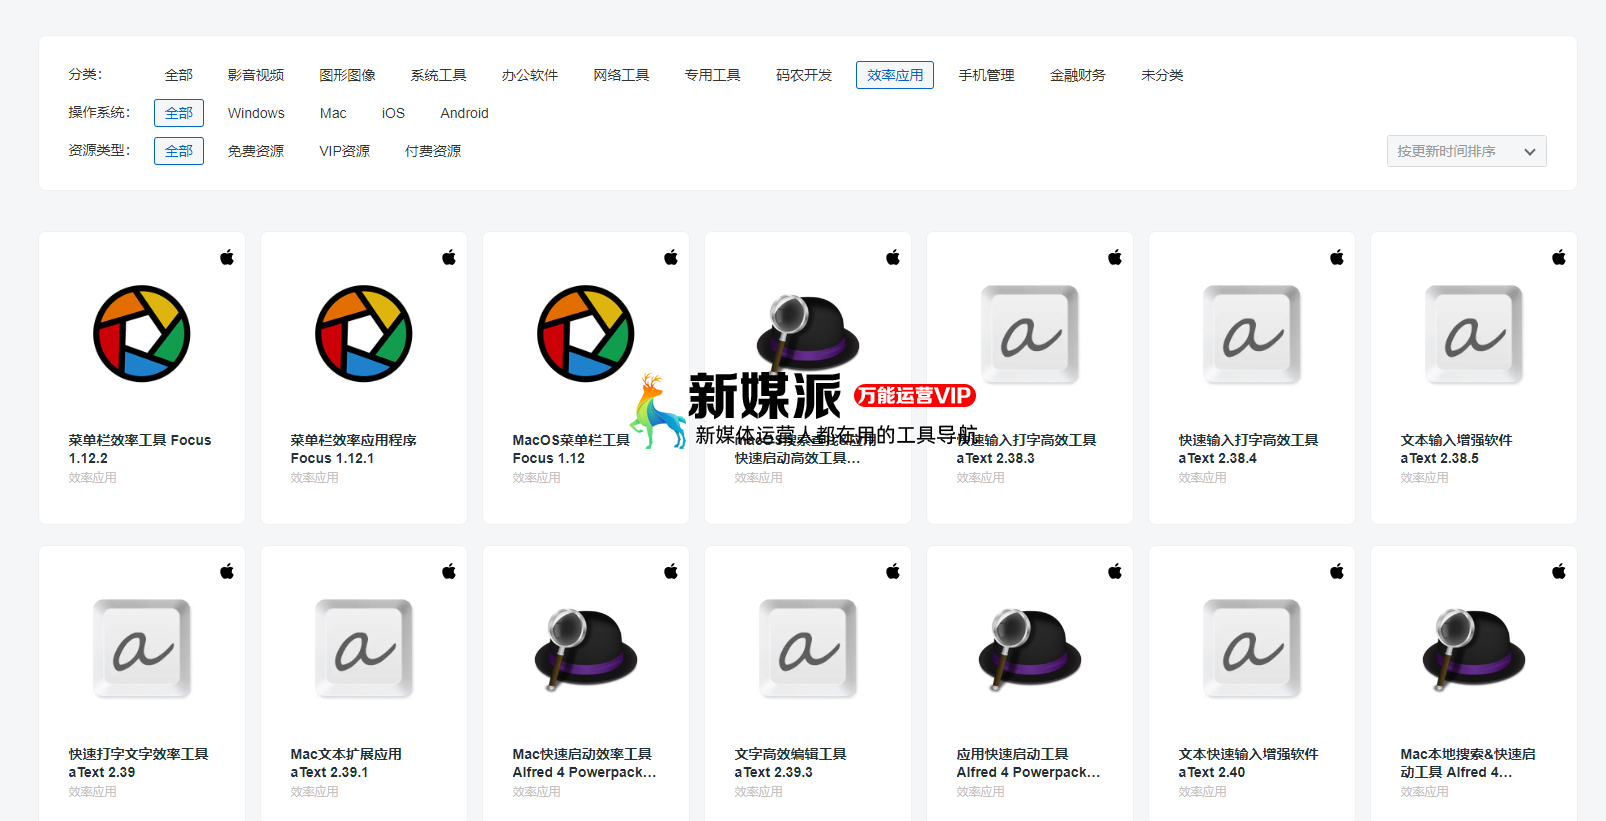Image resolution: width=1606 pixels, height=821 pixels.
Task: Open title 文本输入增强软件 aText 2.38.5
Action: tap(1456, 449)
